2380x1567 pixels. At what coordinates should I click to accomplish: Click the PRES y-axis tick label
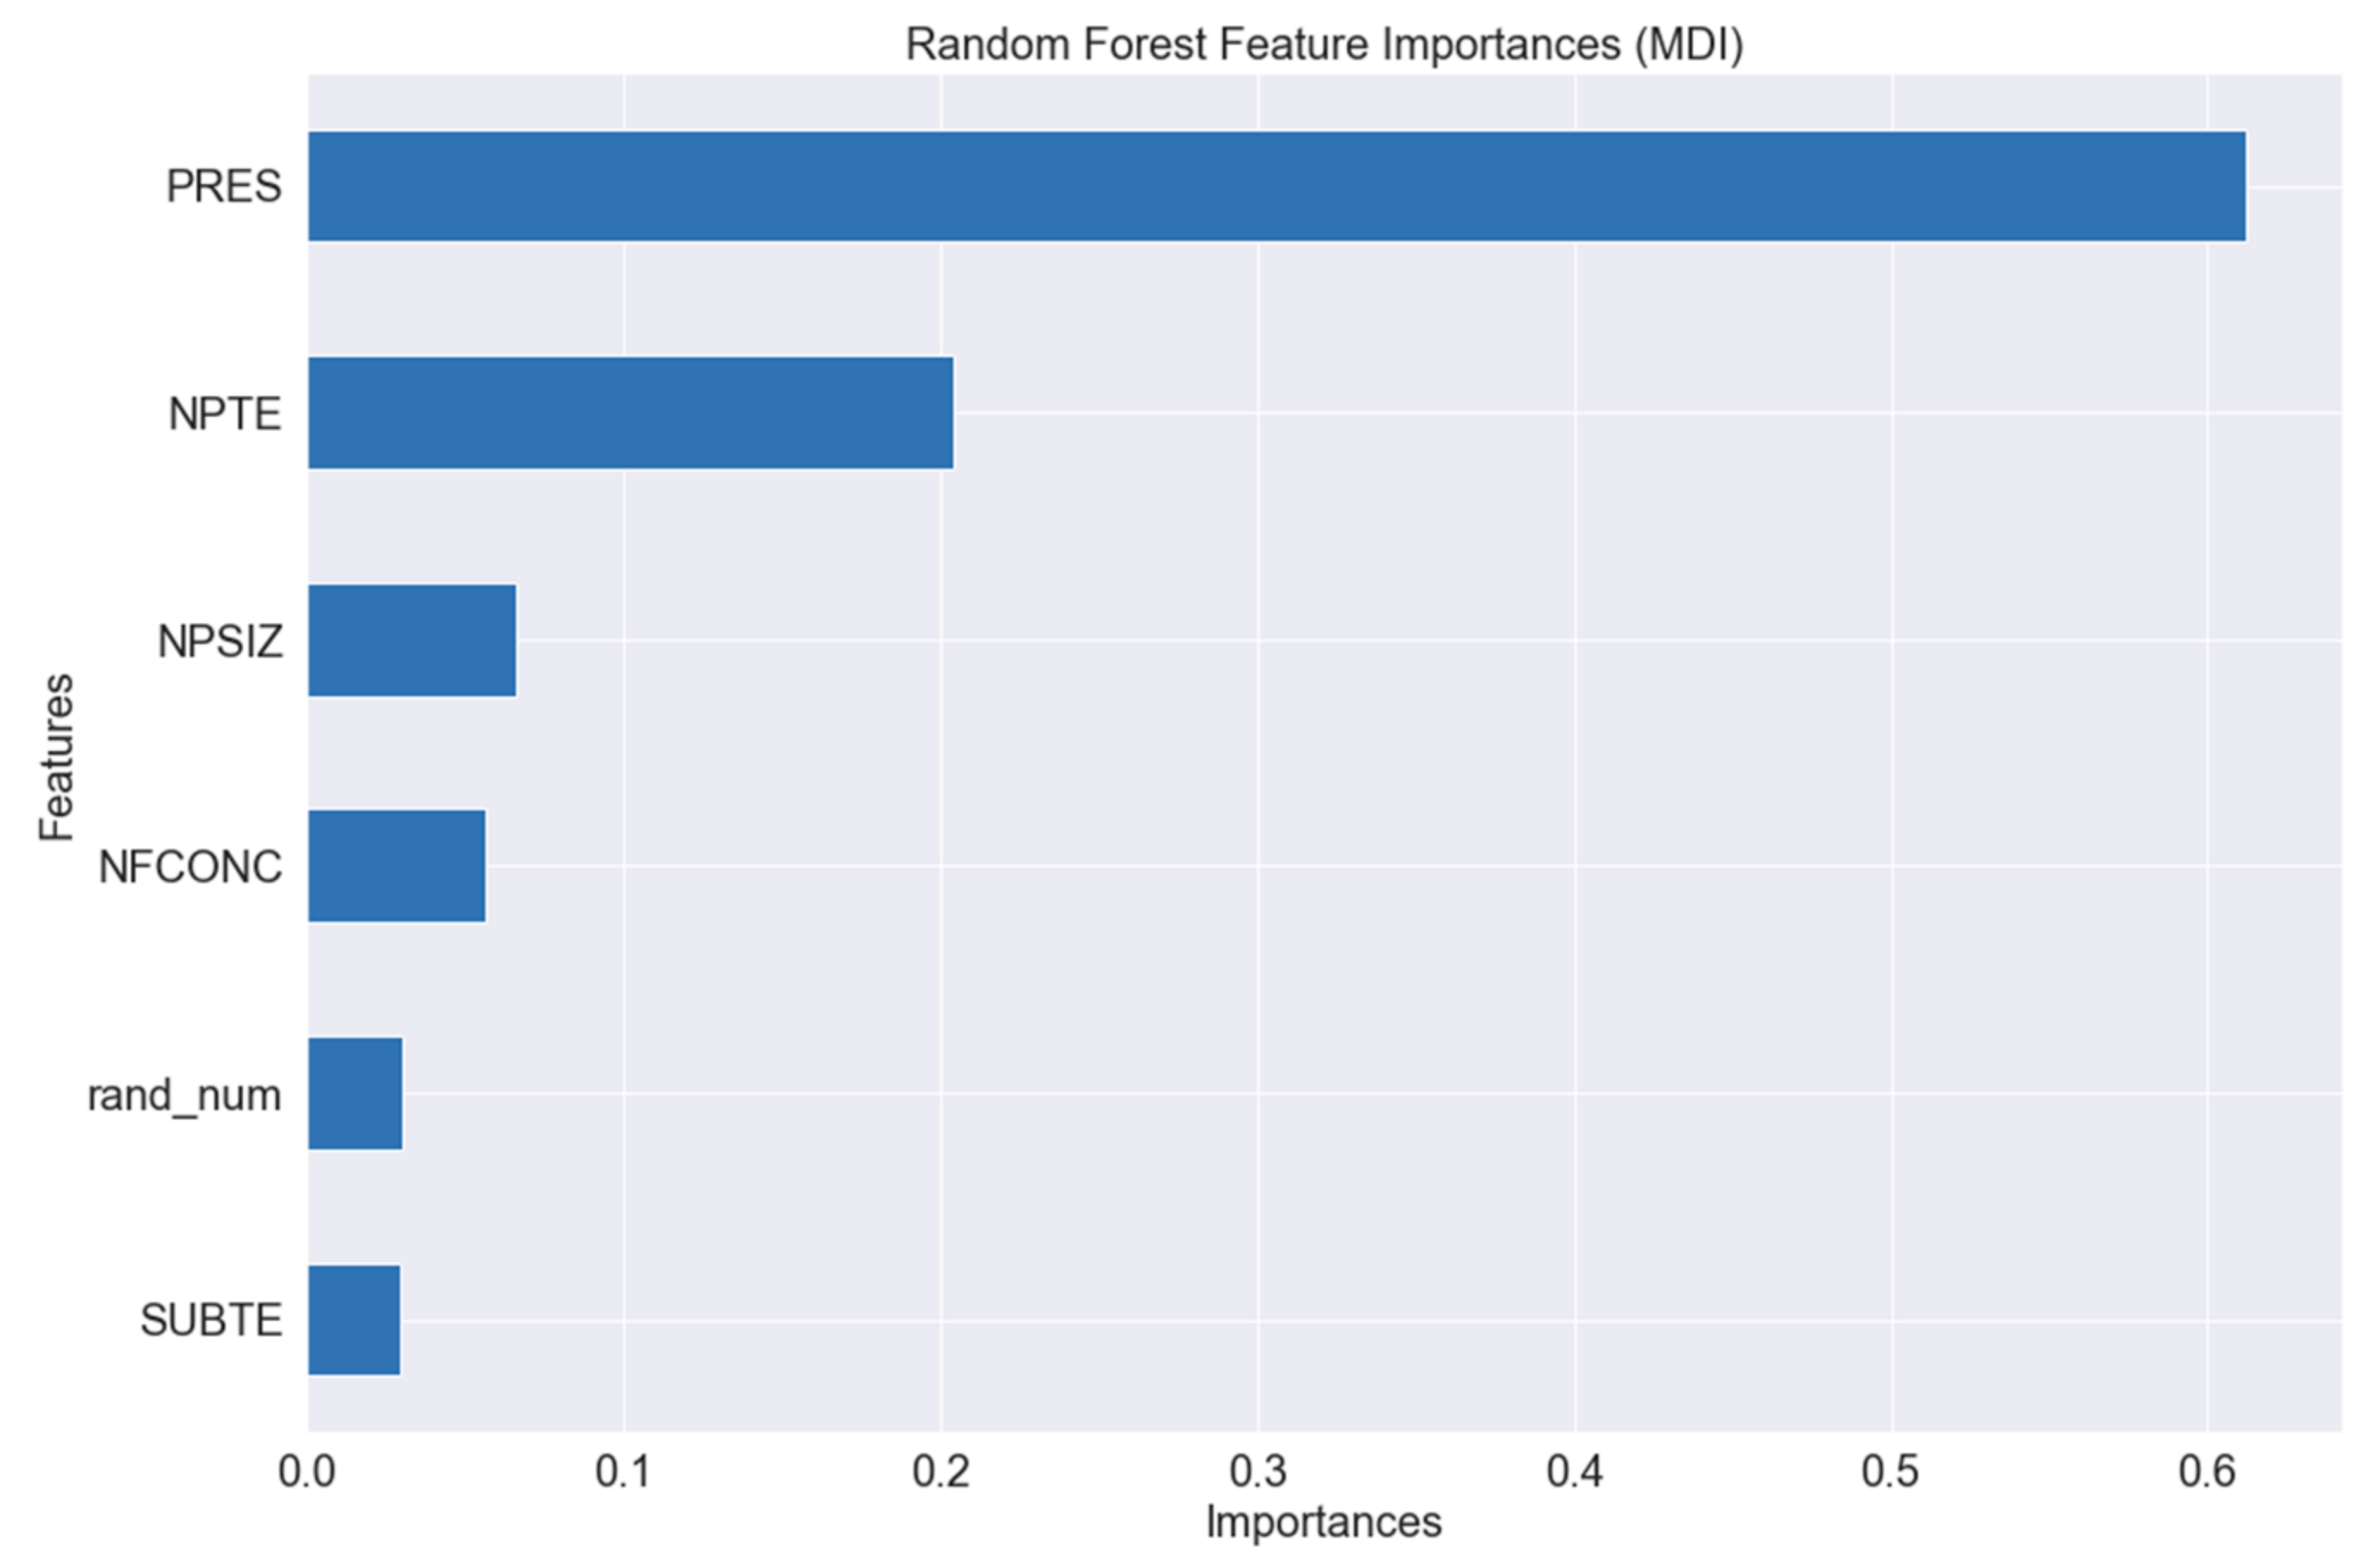[224, 187]
